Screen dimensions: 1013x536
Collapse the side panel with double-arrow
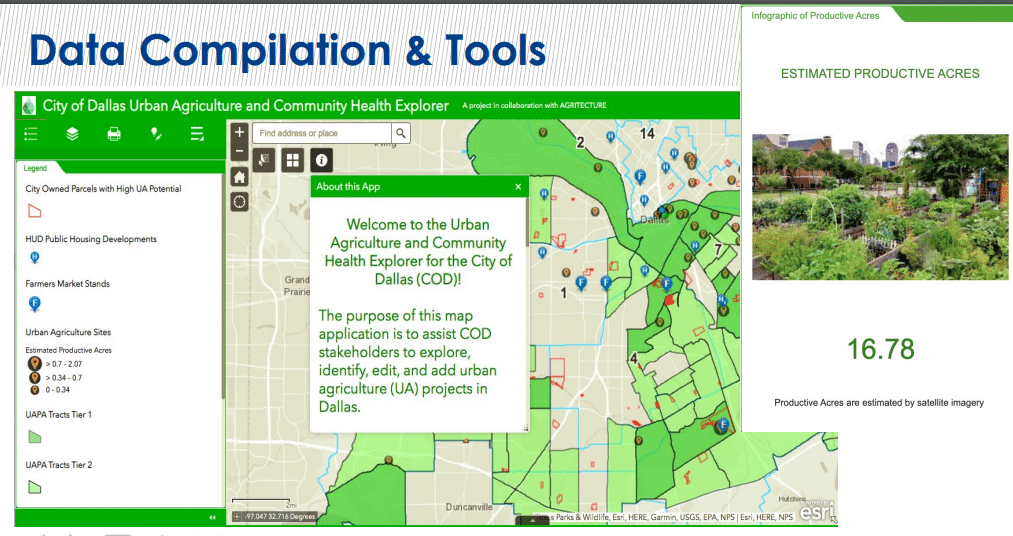(211, 517)
